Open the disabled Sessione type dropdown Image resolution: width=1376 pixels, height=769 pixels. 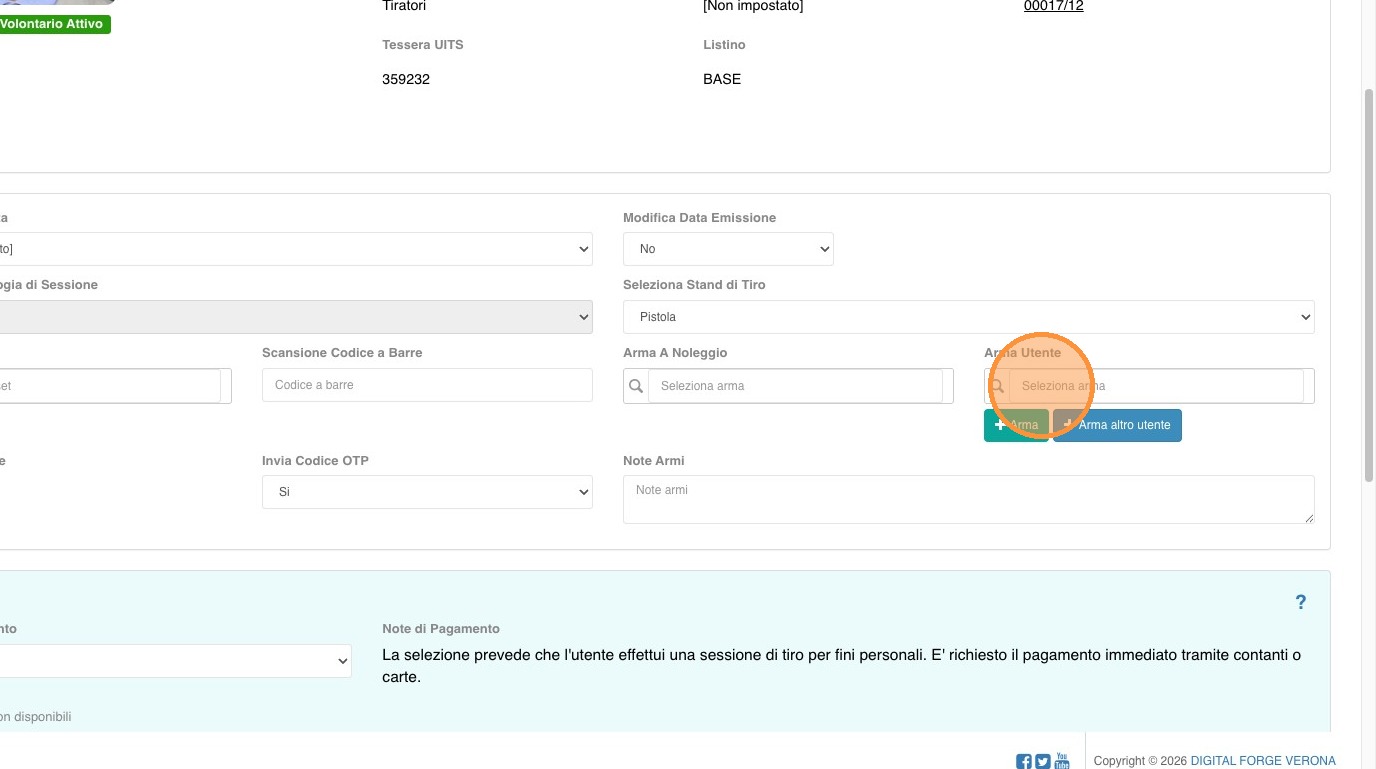coord(296,317)
